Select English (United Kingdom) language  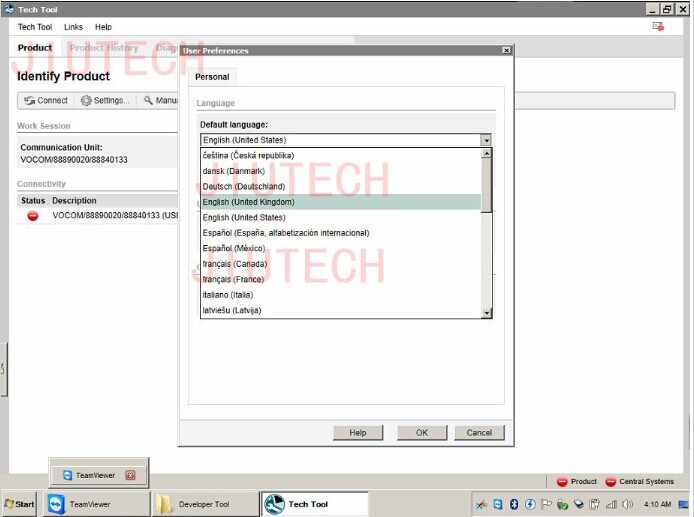coord(340,202)
